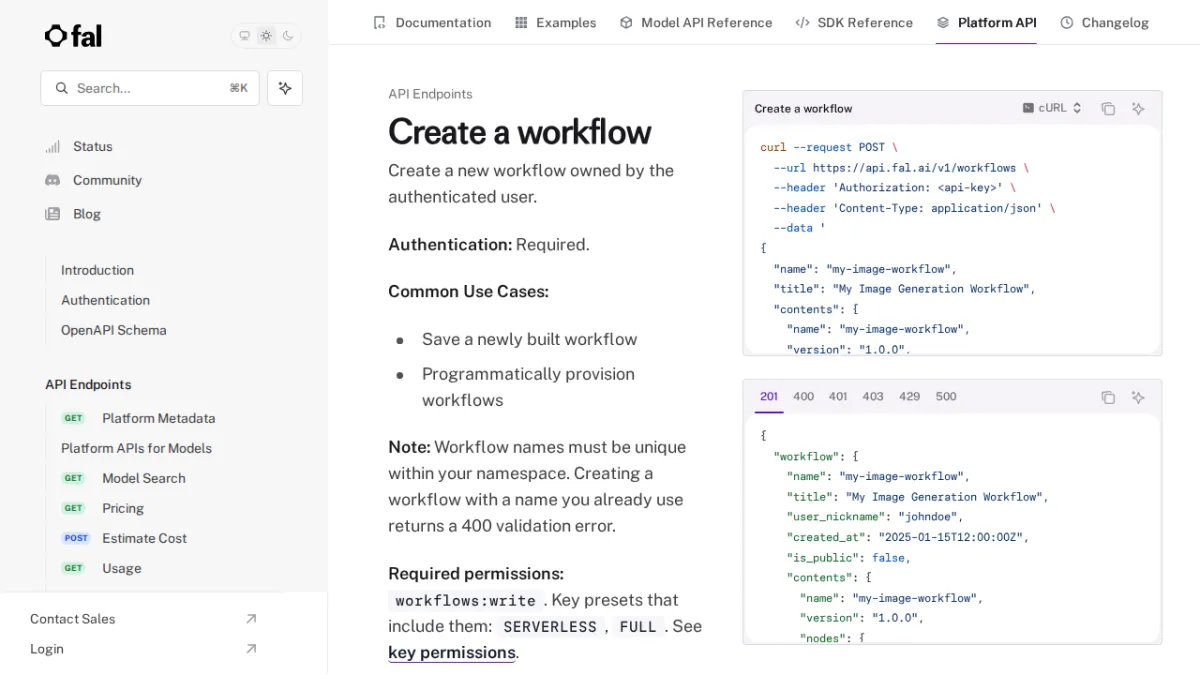Screen dimensions: 1200x675
Task: Select 500 response tab
Action: point(946,396)
